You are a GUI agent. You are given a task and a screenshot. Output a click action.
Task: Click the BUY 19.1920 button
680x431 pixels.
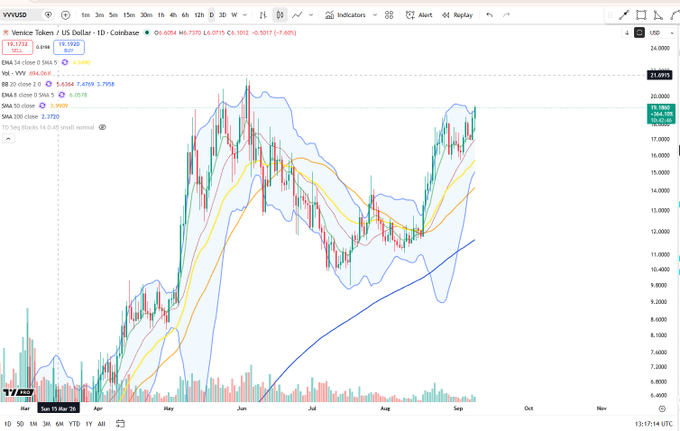click(69, 47)
